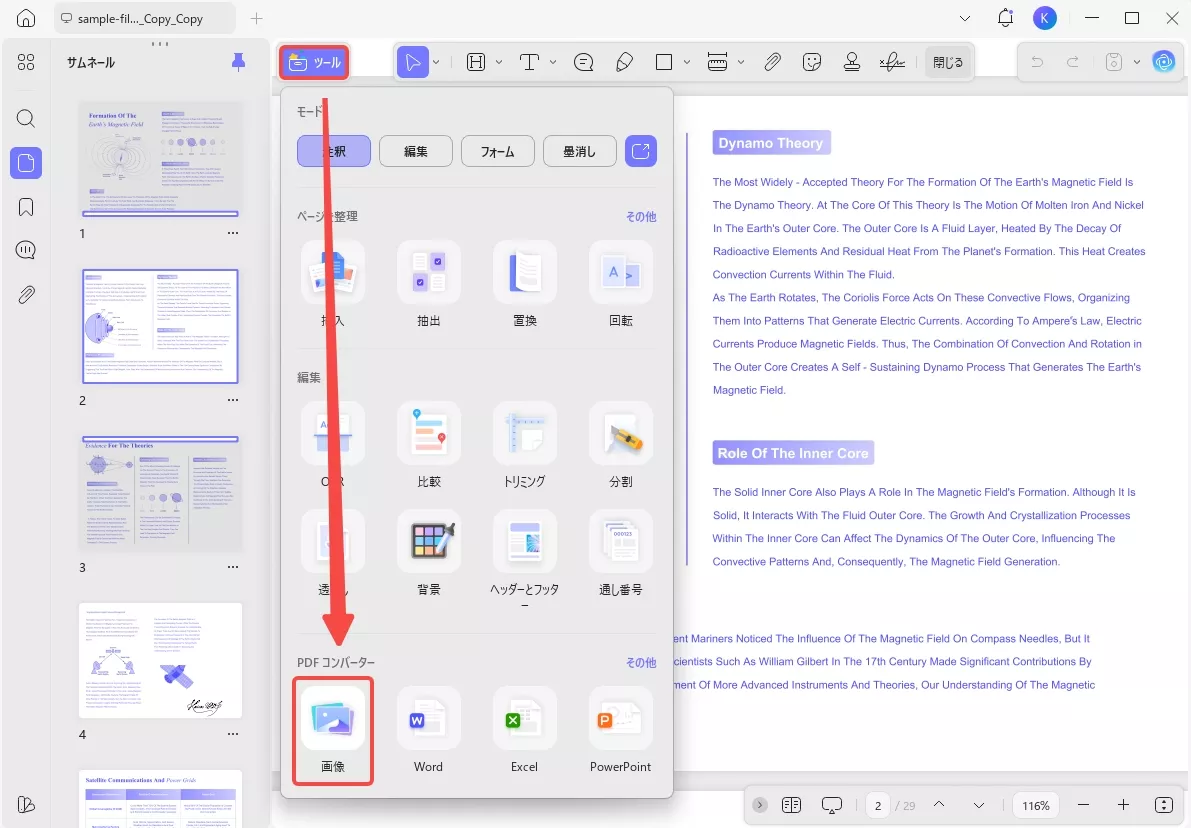
Task: Open the 背景 background tool
Action: pyautogui.click(x=428, y=554)
